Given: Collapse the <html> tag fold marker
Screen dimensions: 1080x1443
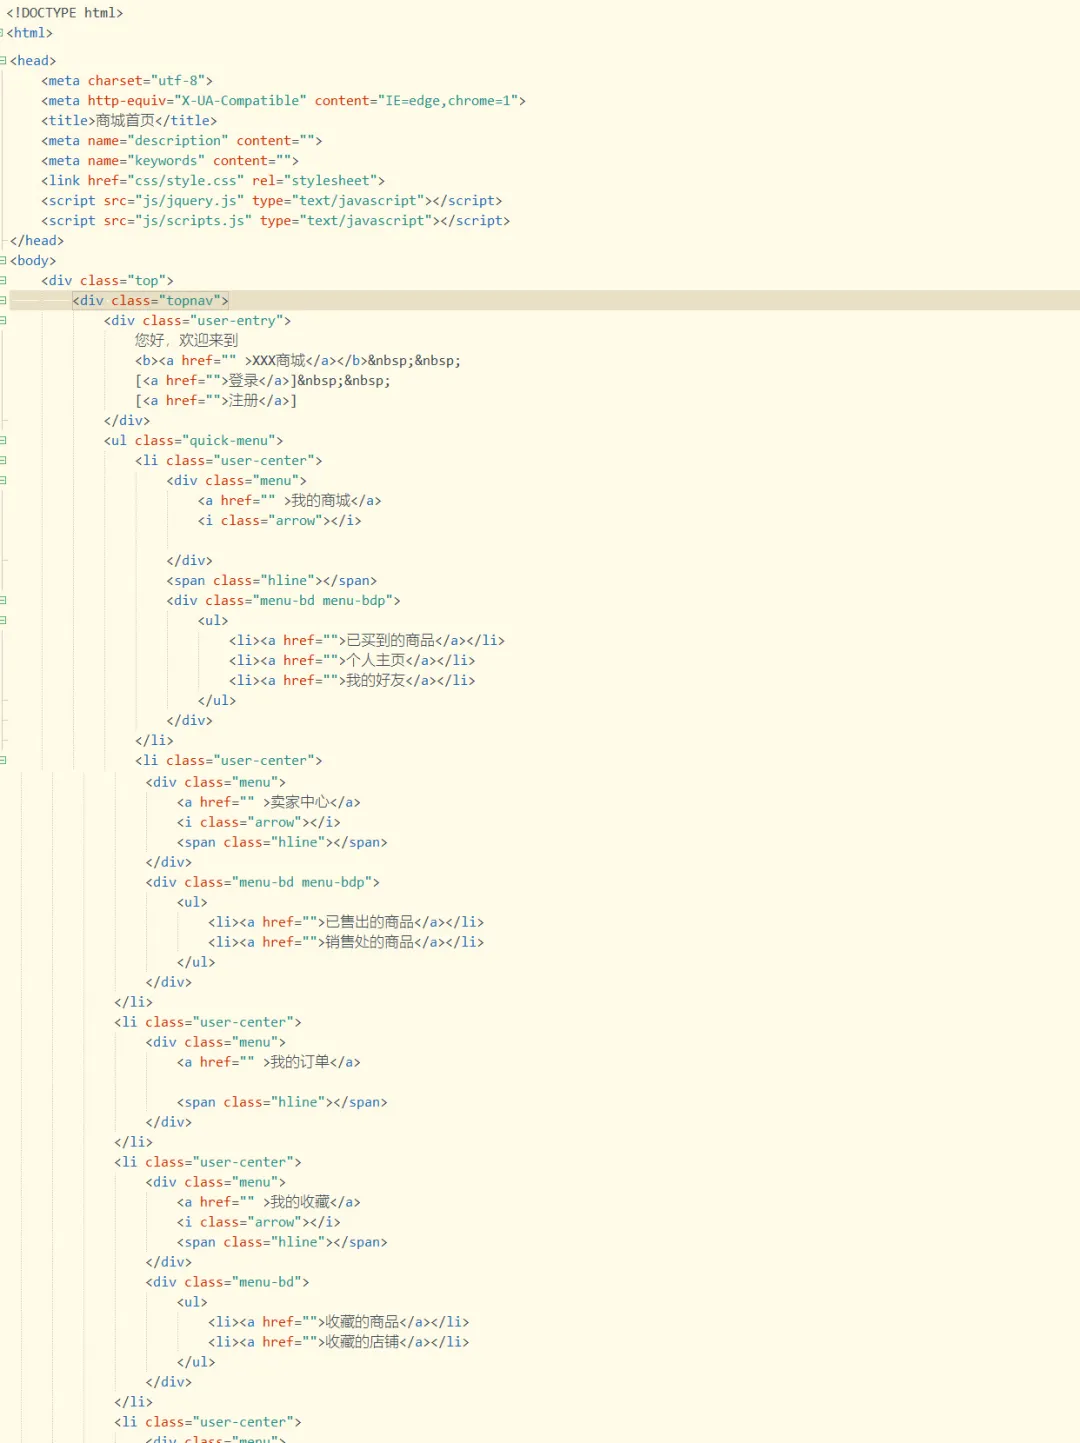Looking at the screenshot, I should coord(3,33).
